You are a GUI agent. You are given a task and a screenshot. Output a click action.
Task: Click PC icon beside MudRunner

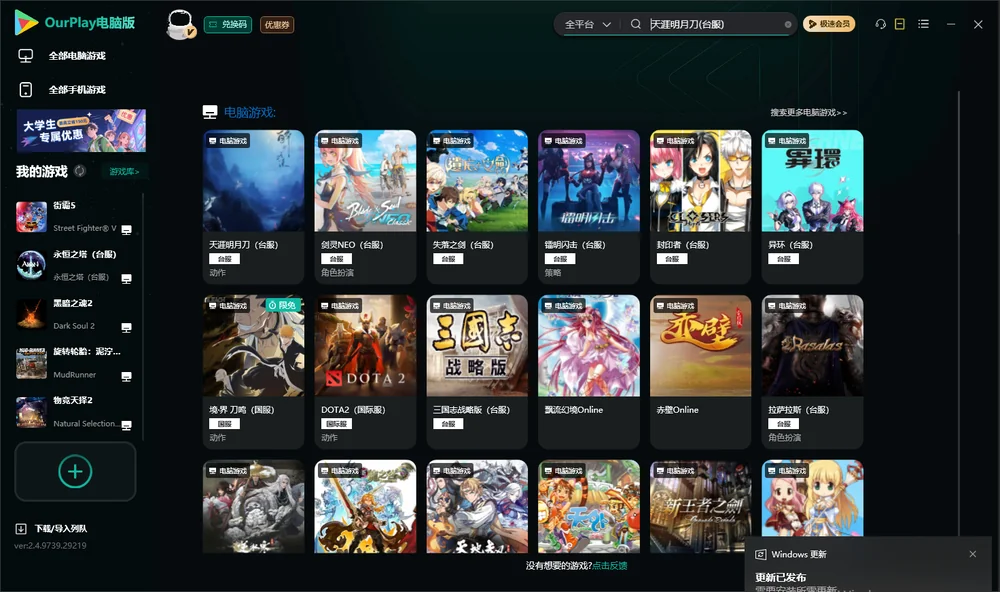(126, 377)
